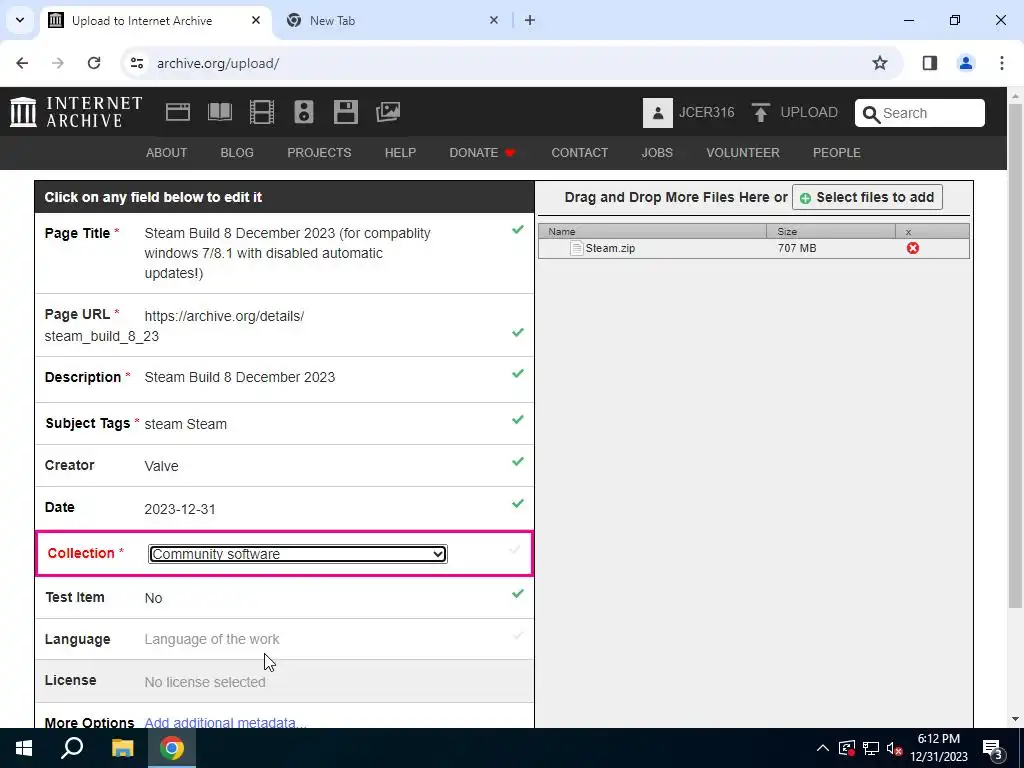
Task: Click the No license selected field
Action: [x=205, y=682]
